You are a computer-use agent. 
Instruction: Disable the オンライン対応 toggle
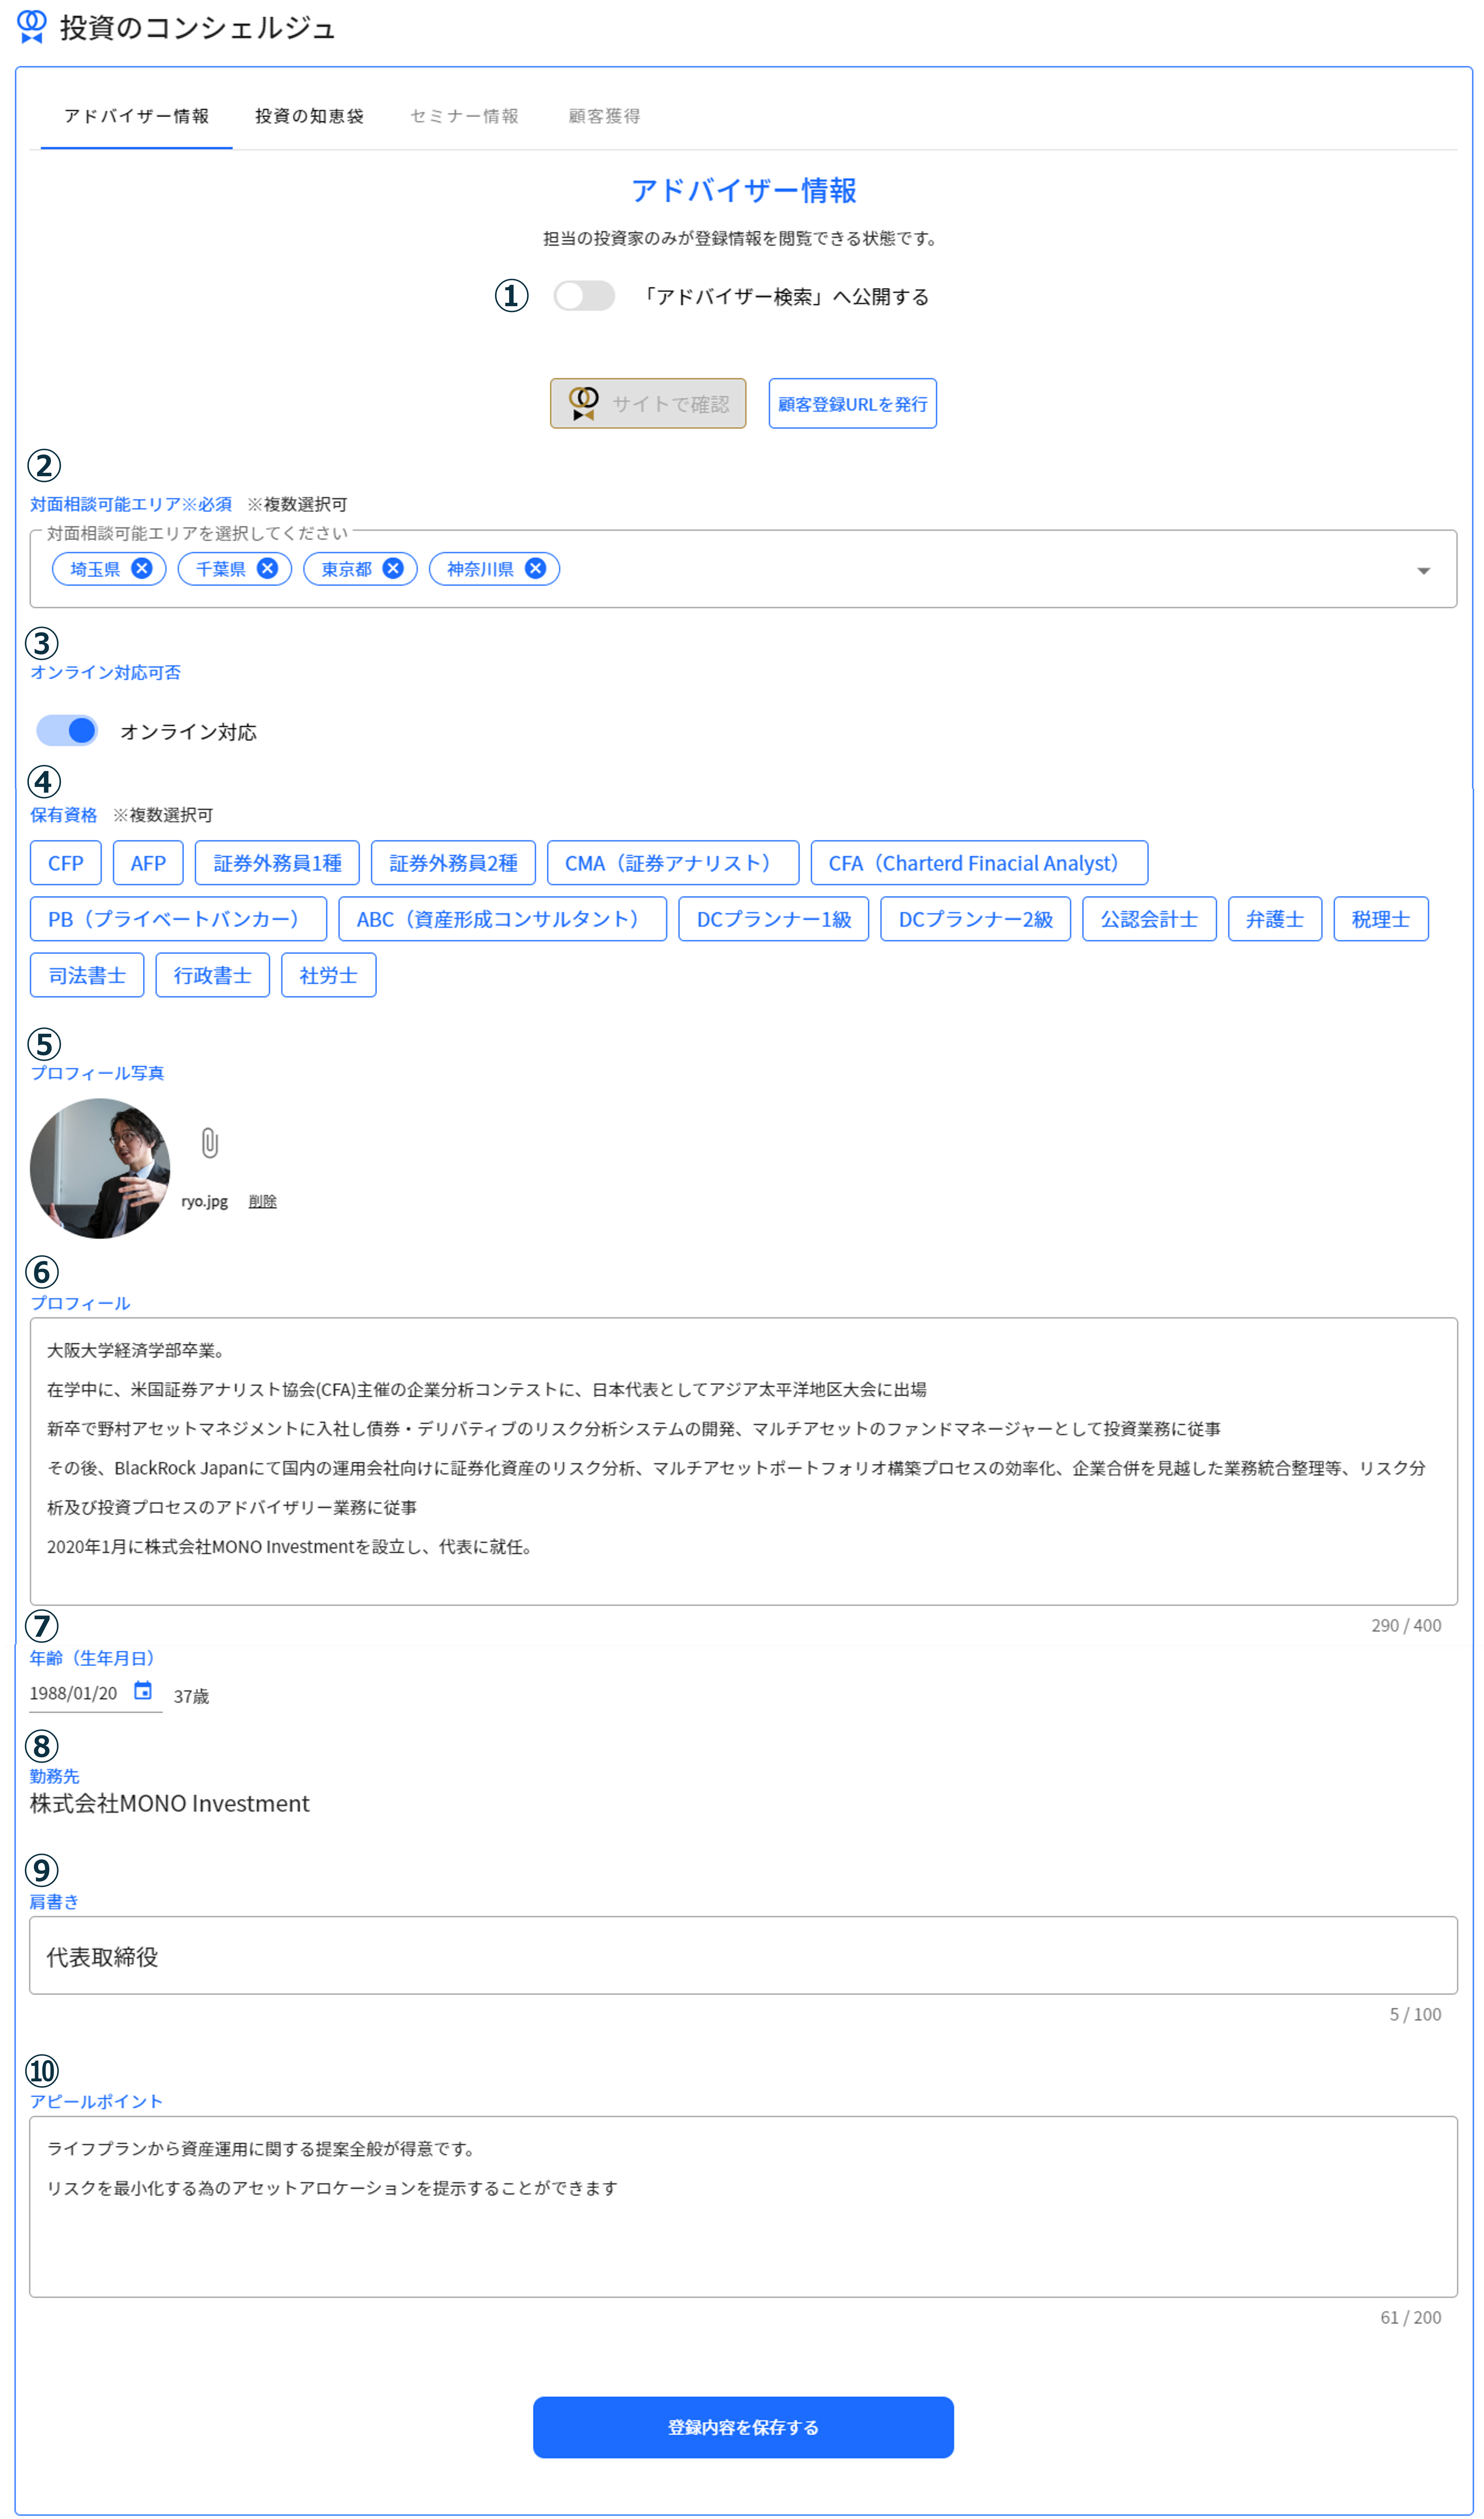point(67,731)
